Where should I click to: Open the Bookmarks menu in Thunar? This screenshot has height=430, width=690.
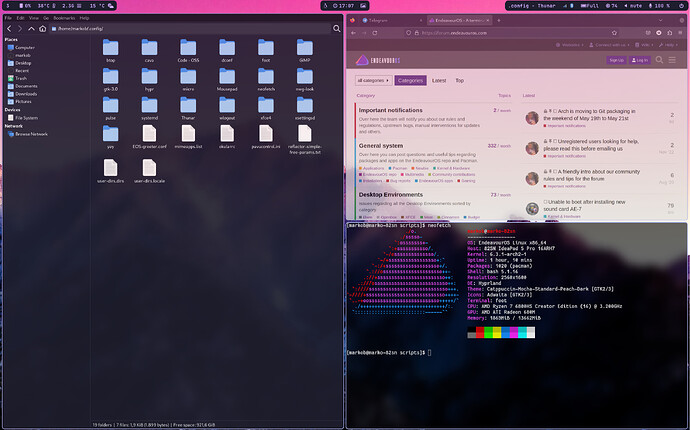(64, 18)
